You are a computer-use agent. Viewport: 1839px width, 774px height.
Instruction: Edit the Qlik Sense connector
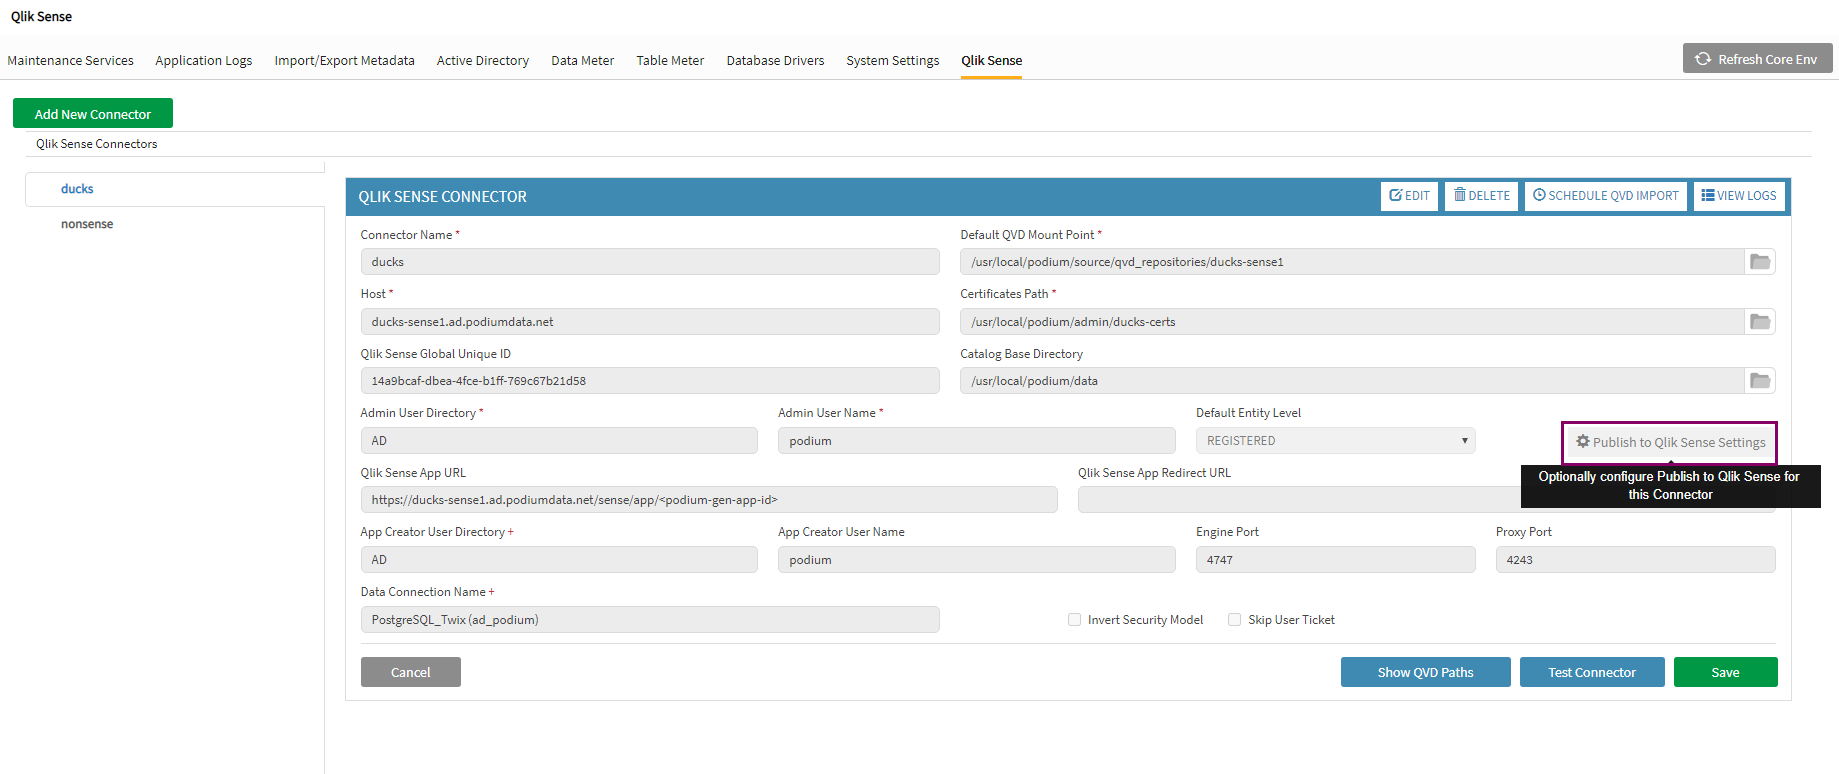(x=1409, y=196)
